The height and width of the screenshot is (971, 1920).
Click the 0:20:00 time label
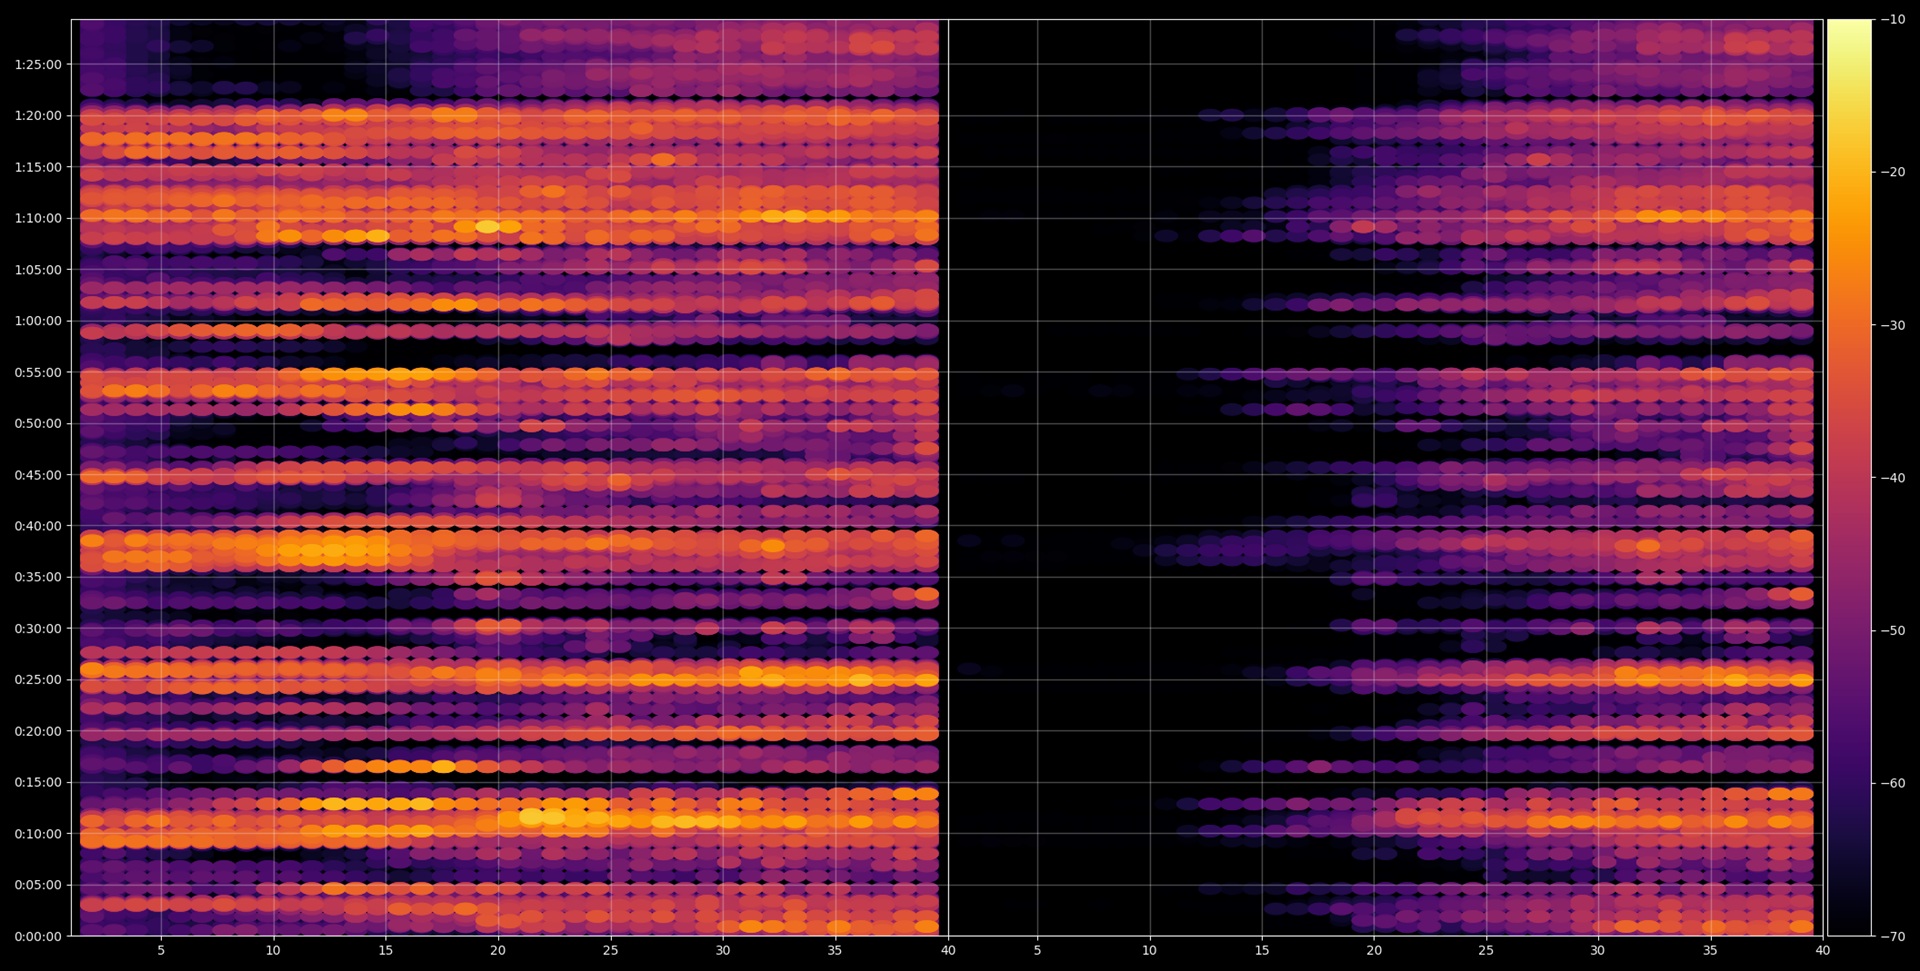38,731
